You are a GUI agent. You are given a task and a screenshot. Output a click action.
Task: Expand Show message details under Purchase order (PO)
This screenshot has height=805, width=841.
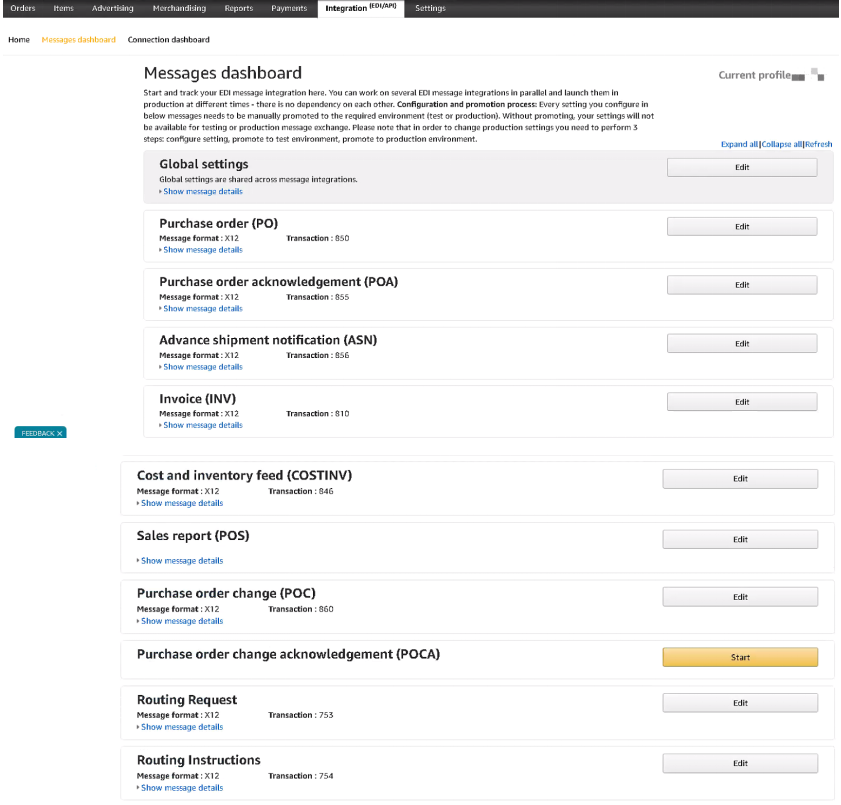tap(203, 250)
